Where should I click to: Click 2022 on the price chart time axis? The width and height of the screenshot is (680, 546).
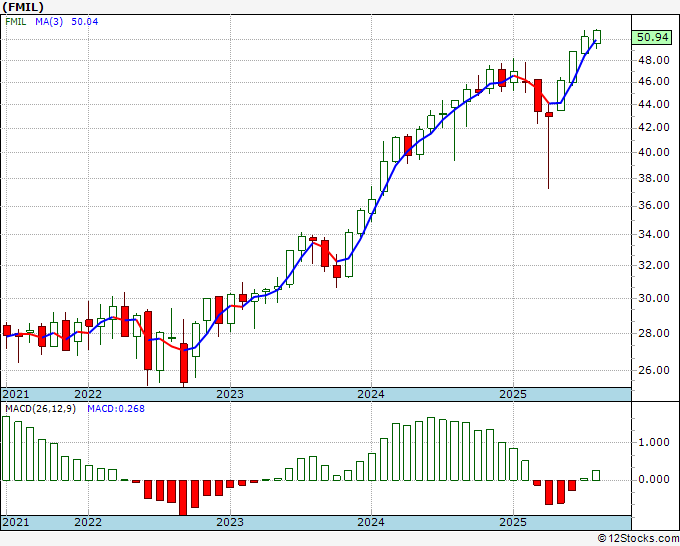point(88,394)
